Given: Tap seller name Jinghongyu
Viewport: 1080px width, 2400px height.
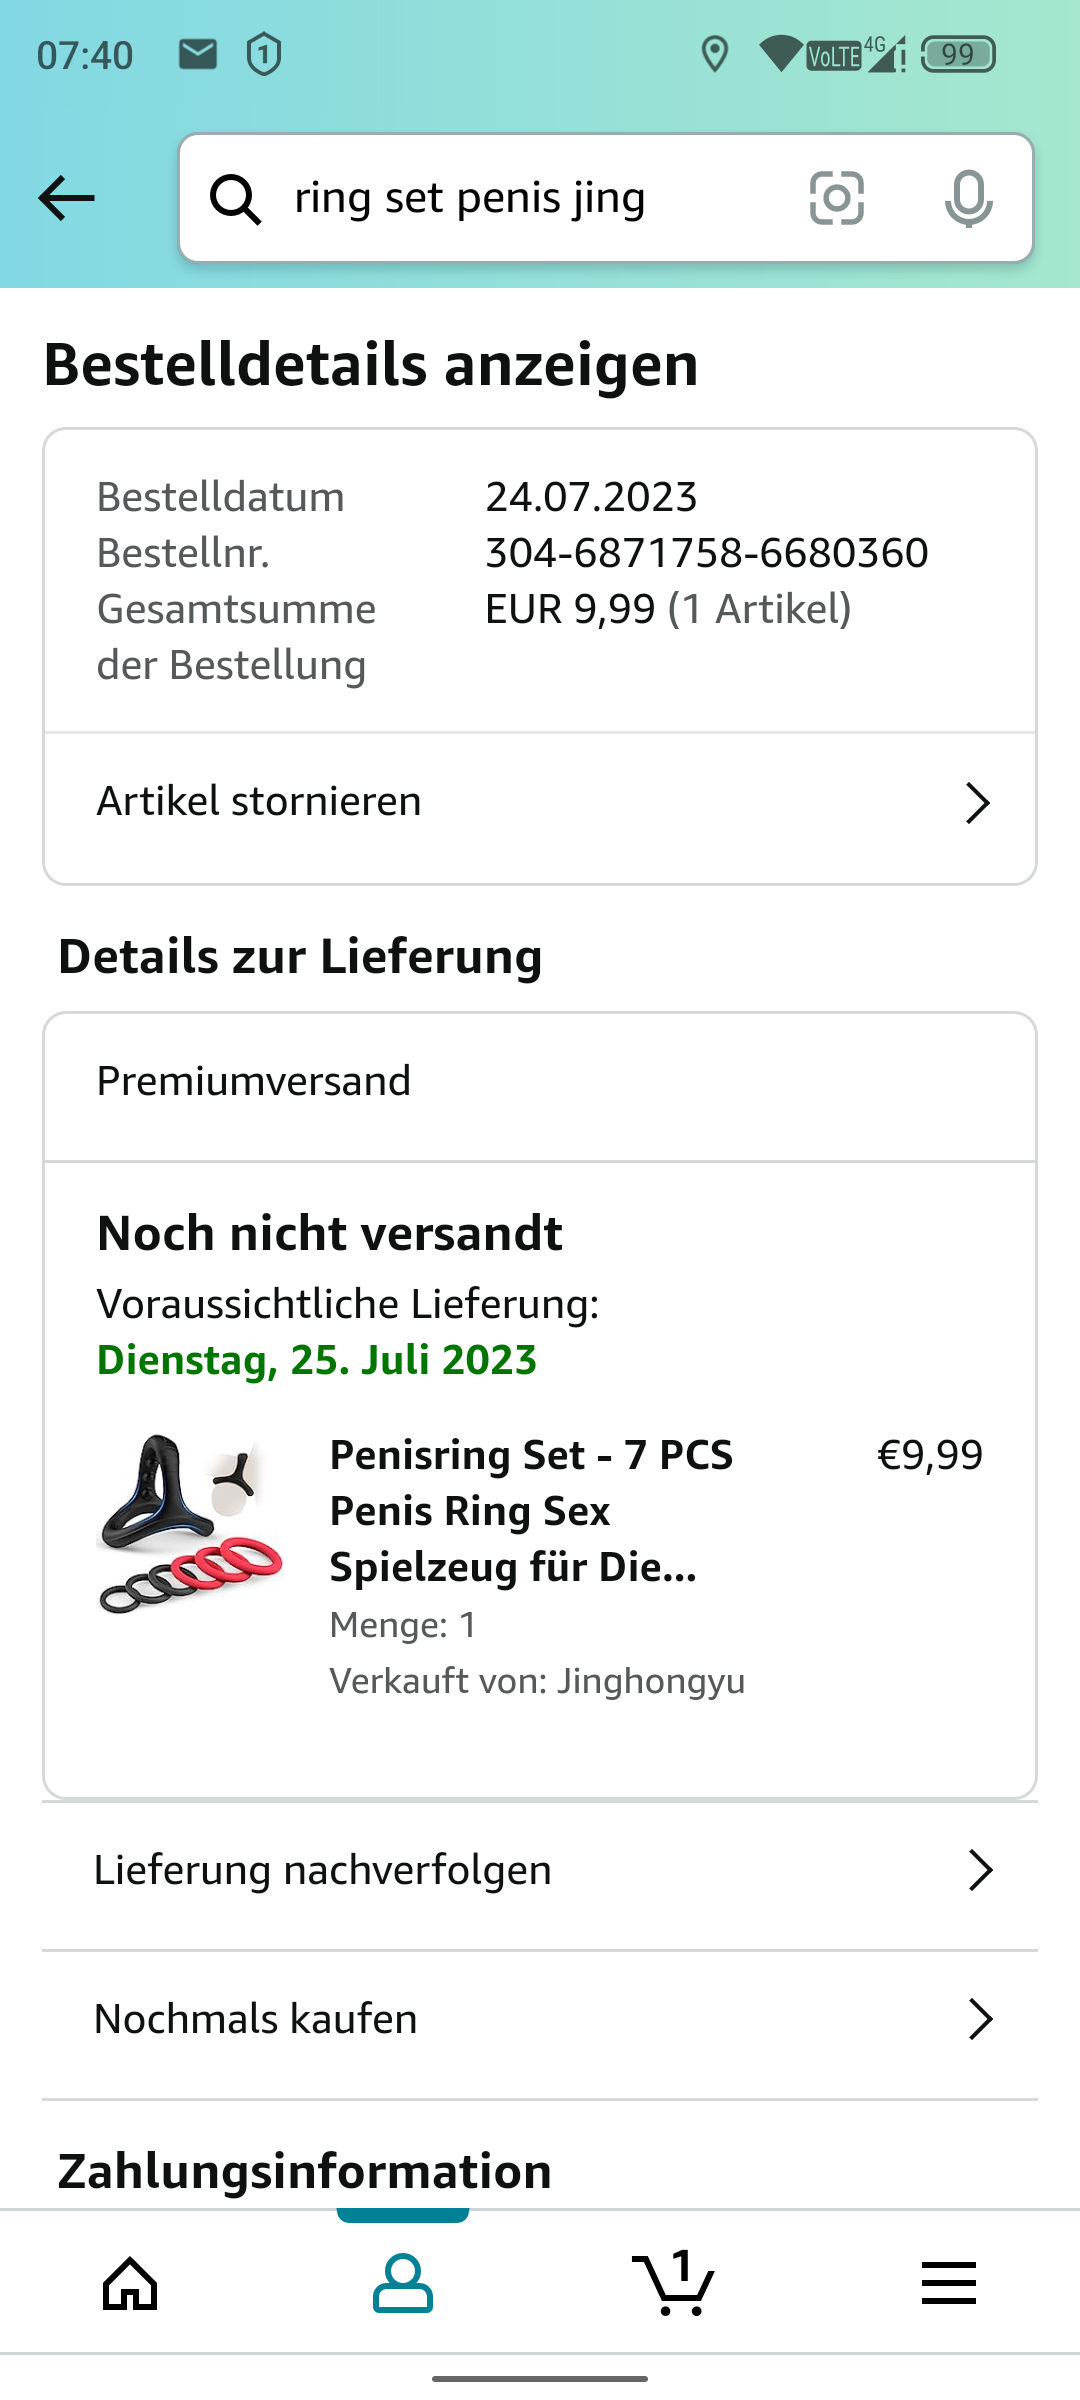Looking at the screenshot, I should pos(650,1681).
